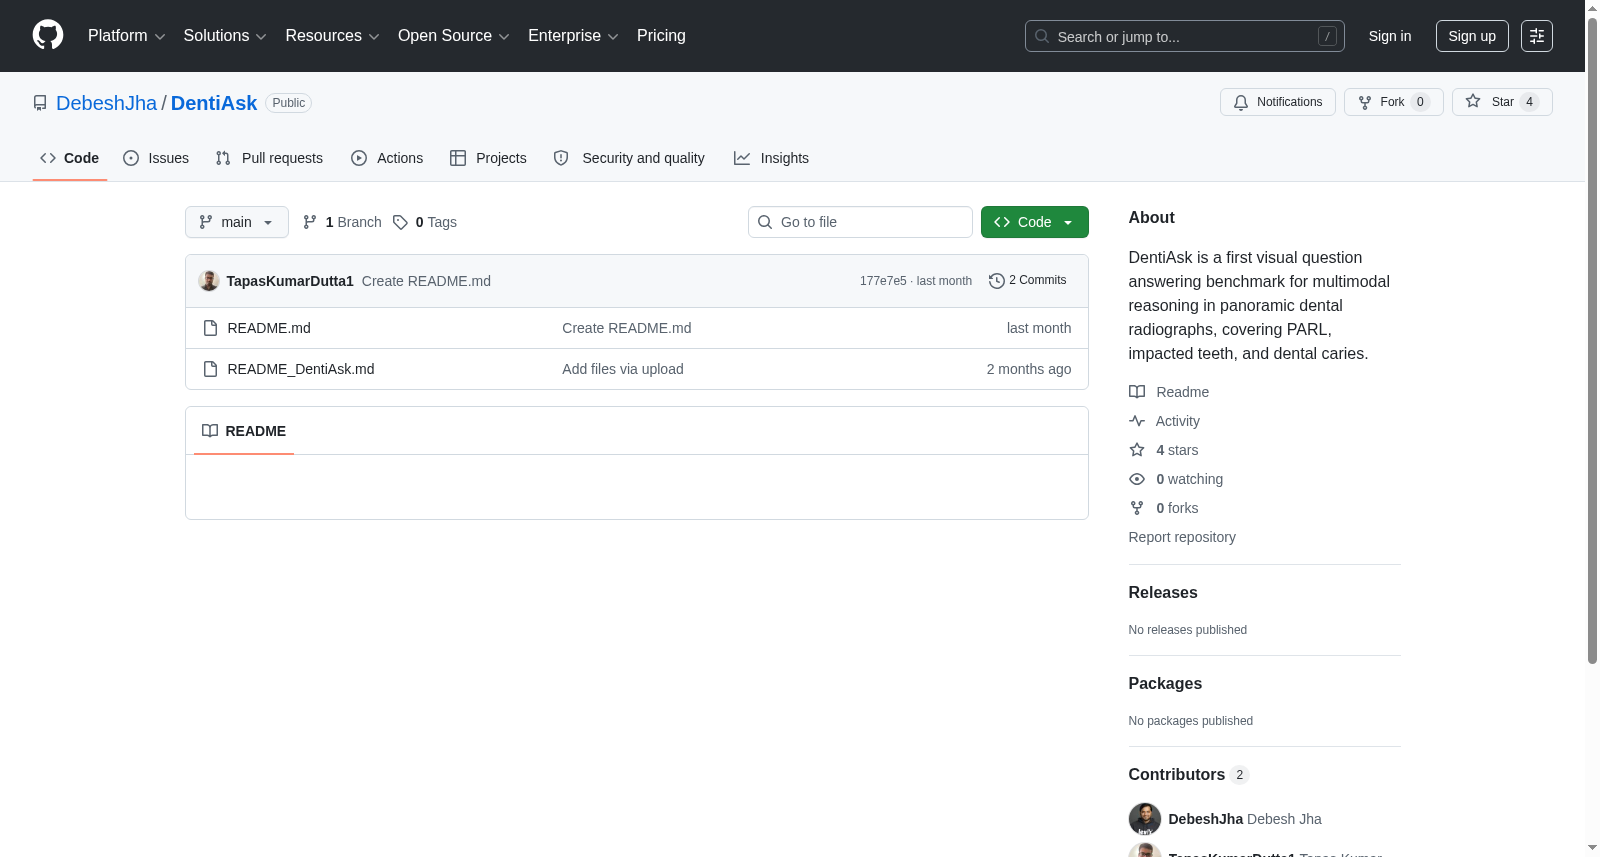
Task: Switch to the Insights tab
Action: pos(771,158)
